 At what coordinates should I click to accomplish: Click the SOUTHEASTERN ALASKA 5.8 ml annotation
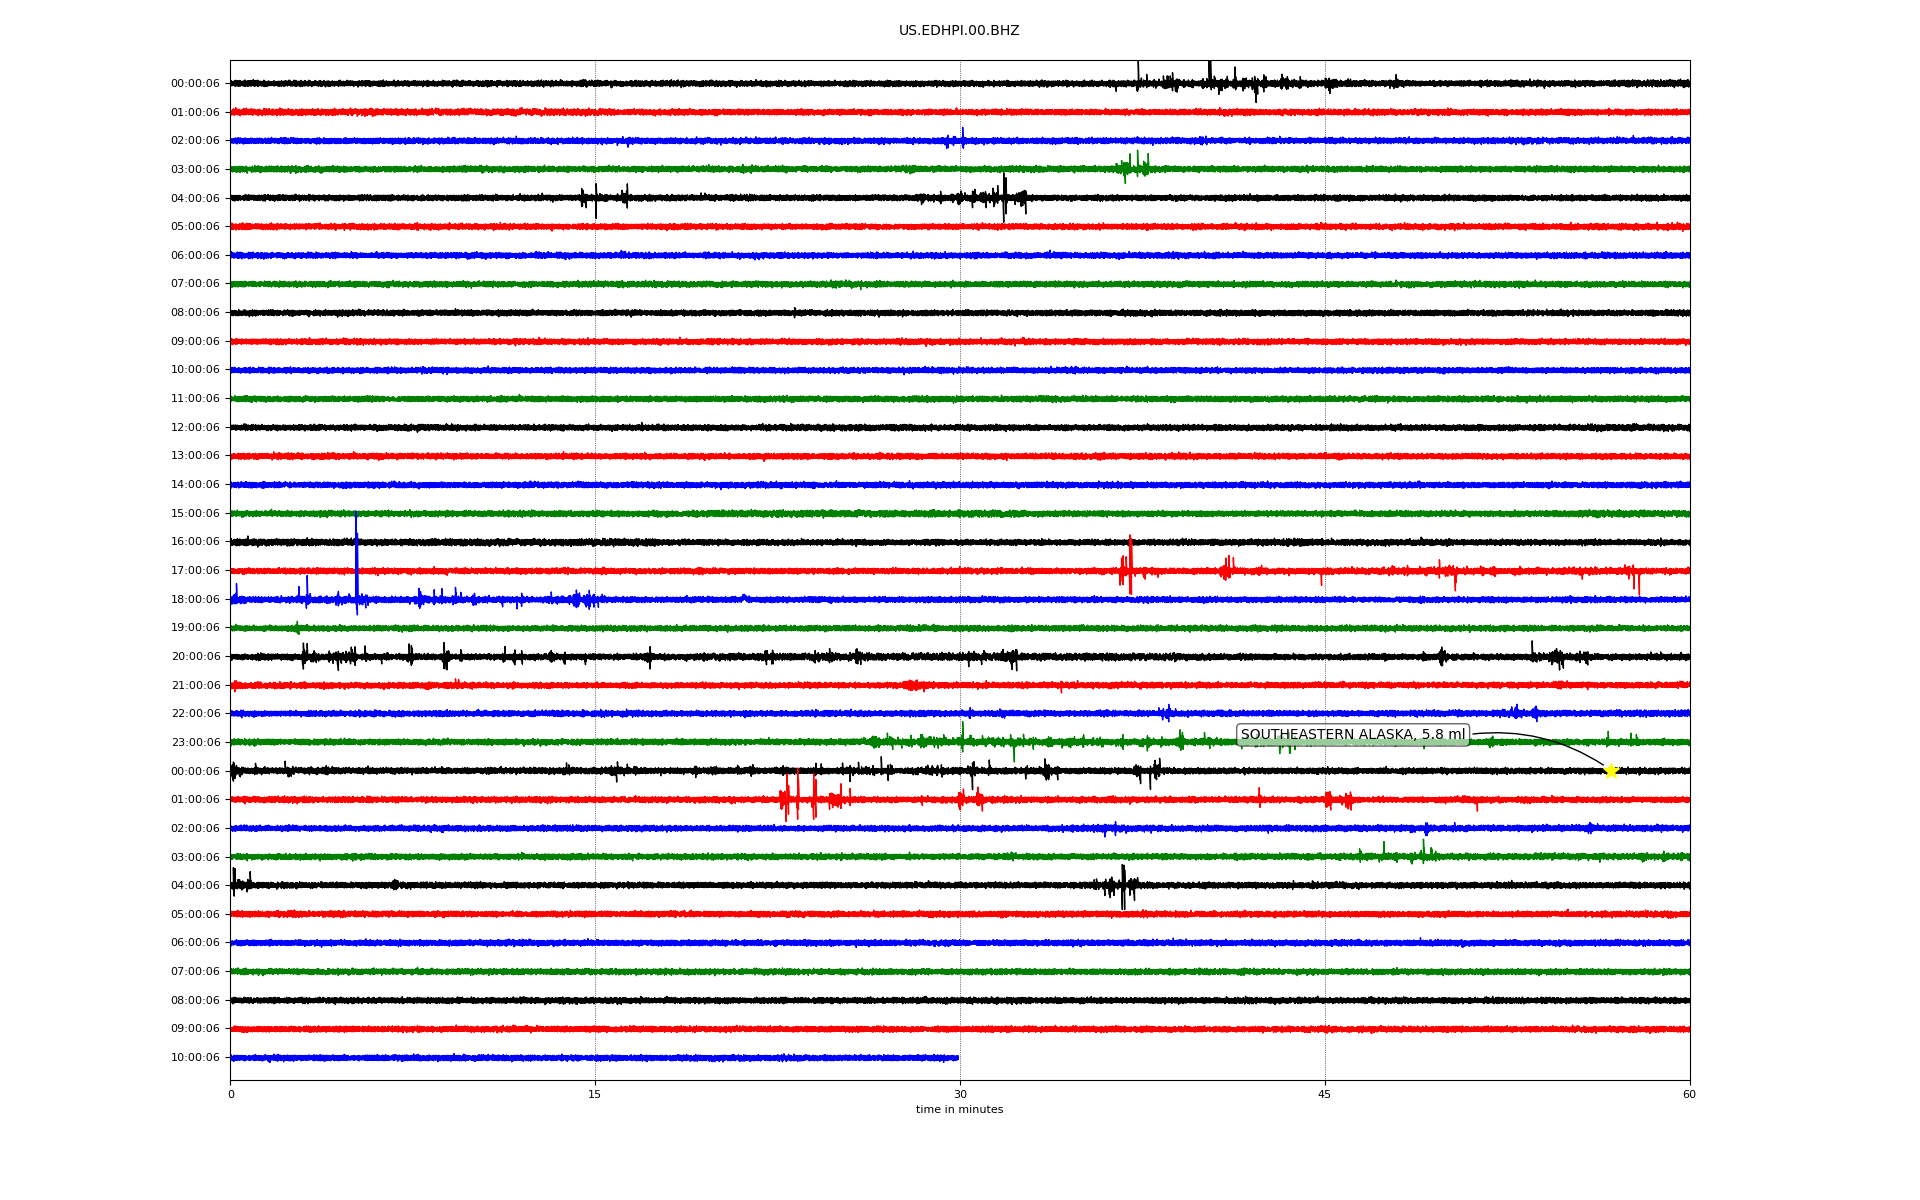tap(1352, 735)
